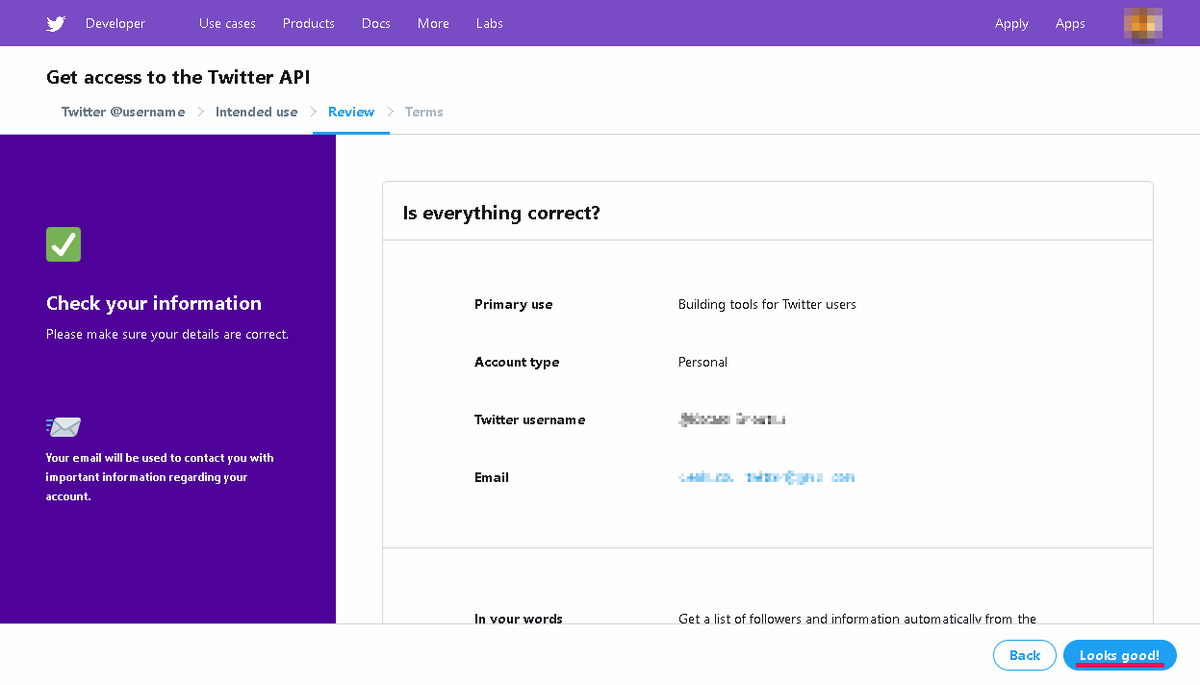Open the Developer home link

tap(115, 24)
